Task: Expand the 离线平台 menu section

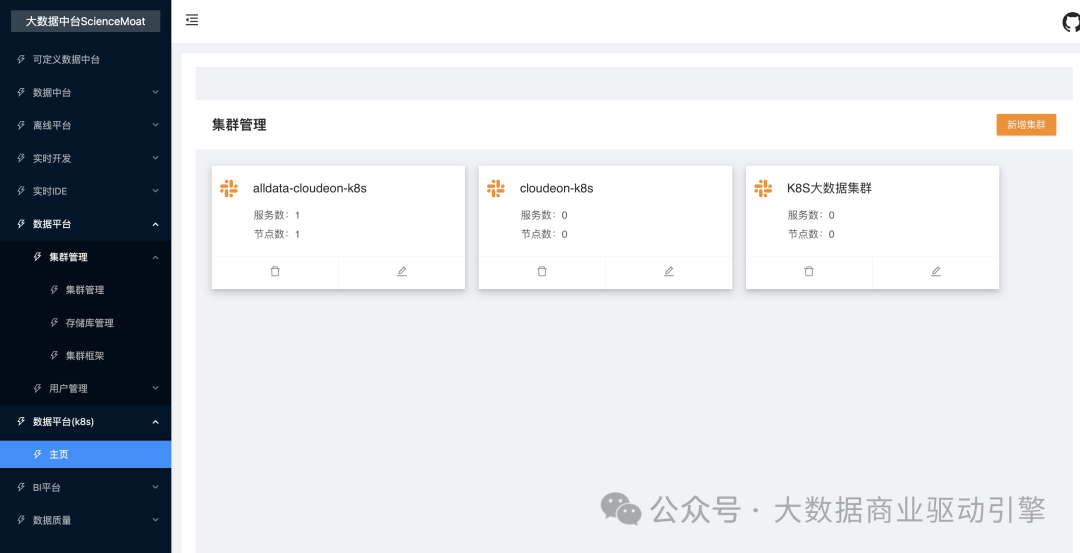Action: click(85, 125)
